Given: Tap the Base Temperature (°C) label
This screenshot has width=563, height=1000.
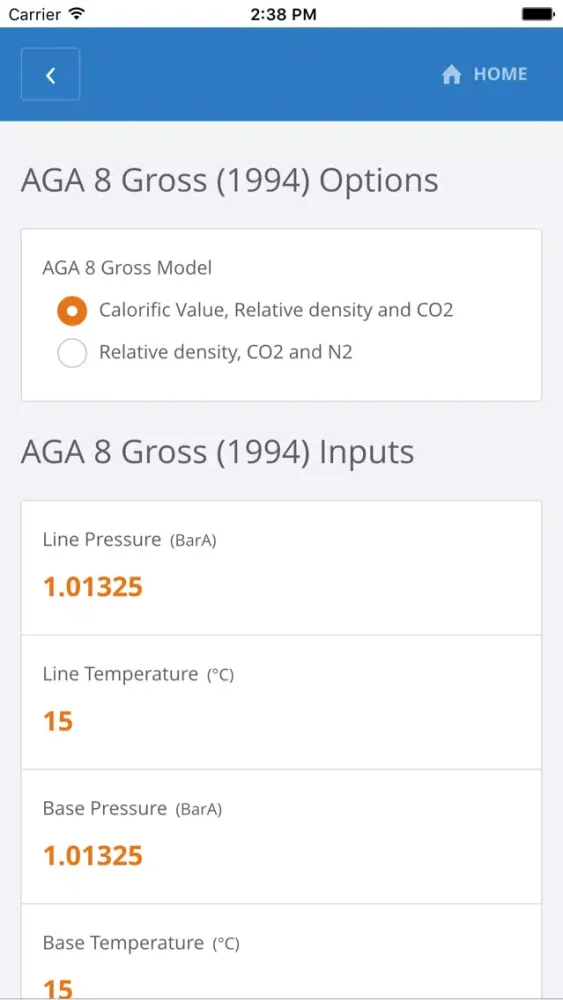Looking at the screenshot, I should tap(141, 943).
